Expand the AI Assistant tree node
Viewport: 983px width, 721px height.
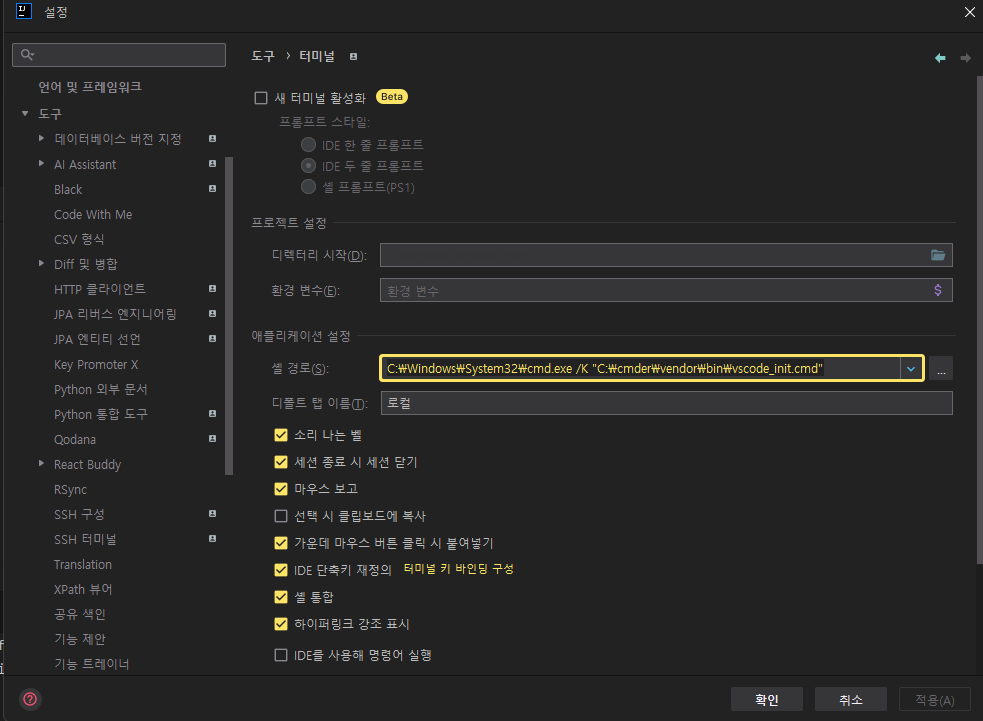pyautogui.click(x=41, y=164)
